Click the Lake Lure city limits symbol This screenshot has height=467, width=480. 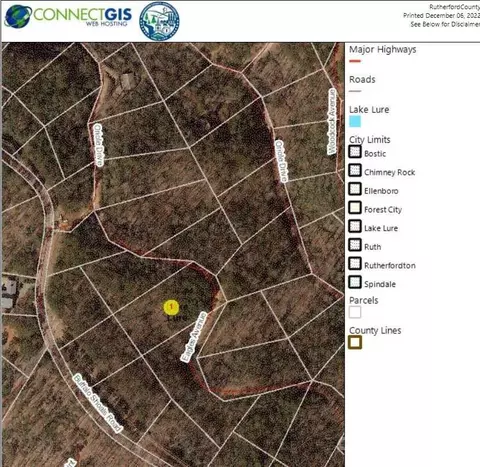pyautogui.click(x=355, y=227)
